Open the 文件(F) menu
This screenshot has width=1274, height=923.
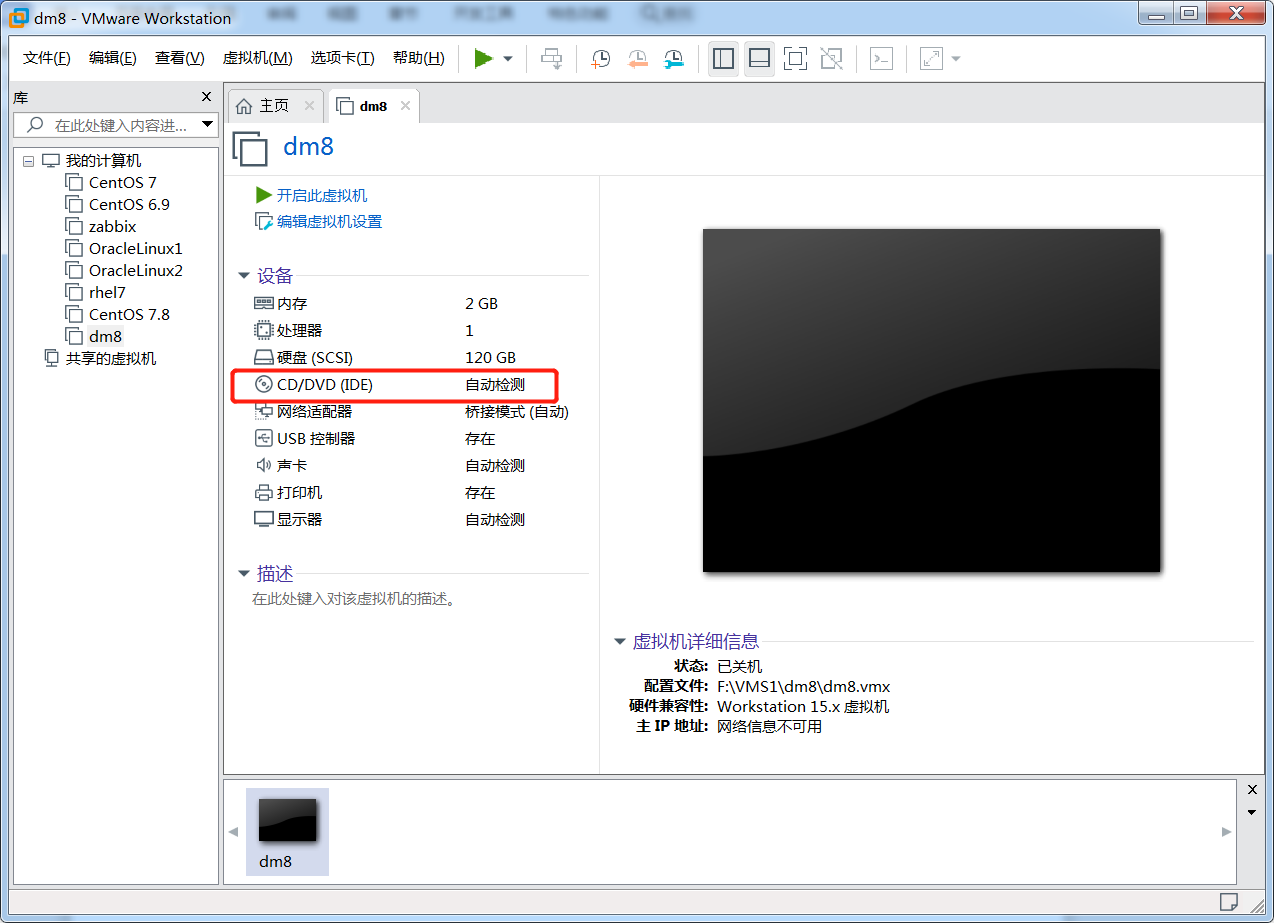tap(47, 58)
